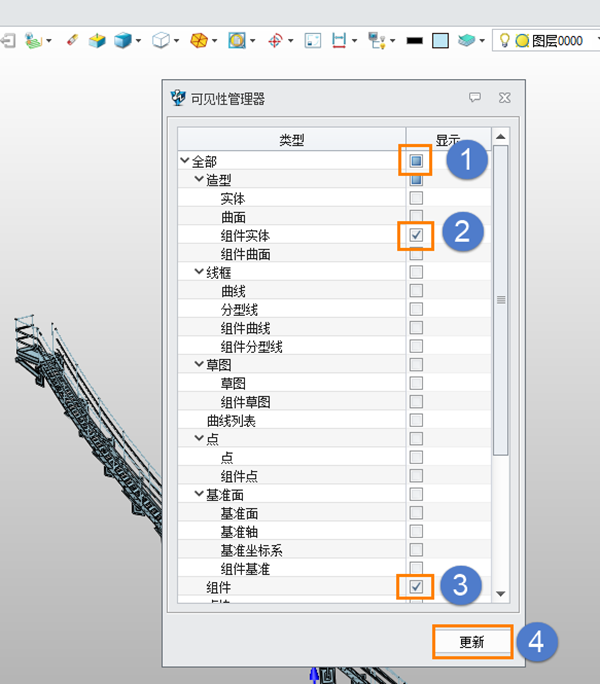
Task: Collapse the 基准面 parent tree node
Action: (x=199, y=494)
